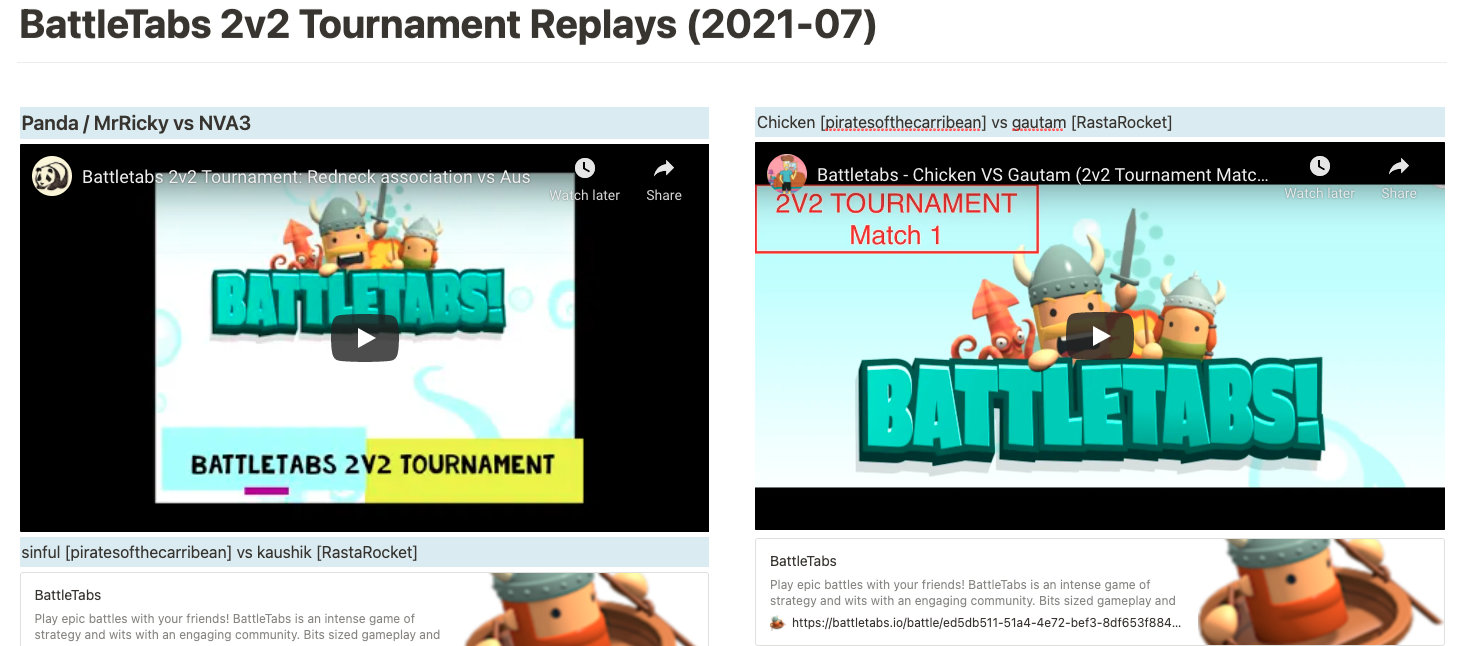1464x646 pixels.
Task: Click Watch later clock on Chicken video
Action: click(x=1320, y=166)
